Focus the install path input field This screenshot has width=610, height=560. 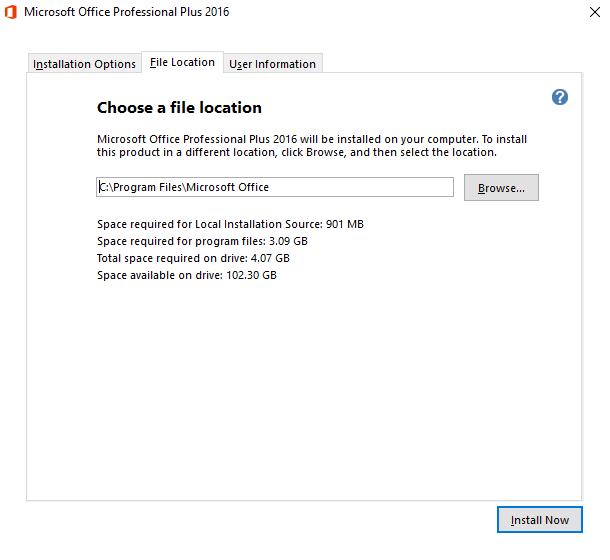coord(275,187)
